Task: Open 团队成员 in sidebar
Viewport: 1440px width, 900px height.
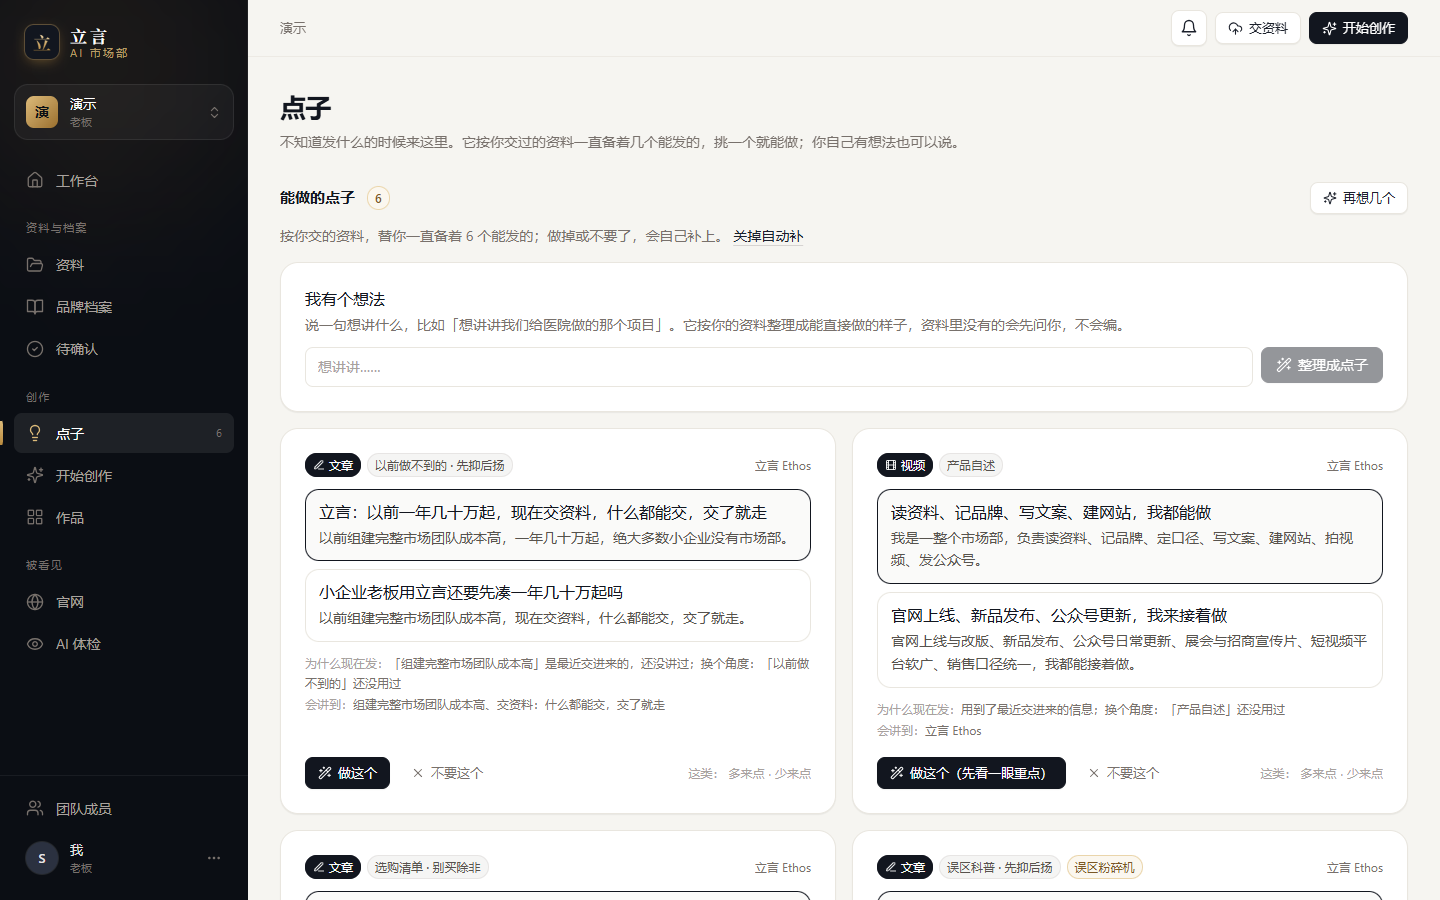Action: (x=124, y=808)
